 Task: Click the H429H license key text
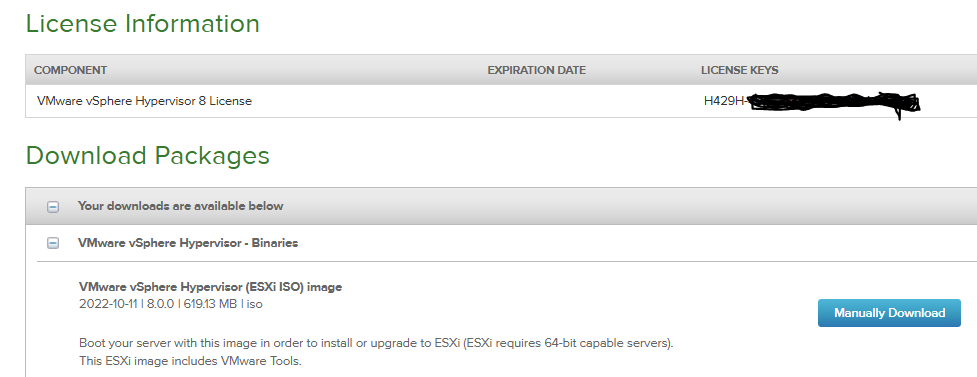click(725, 101)
